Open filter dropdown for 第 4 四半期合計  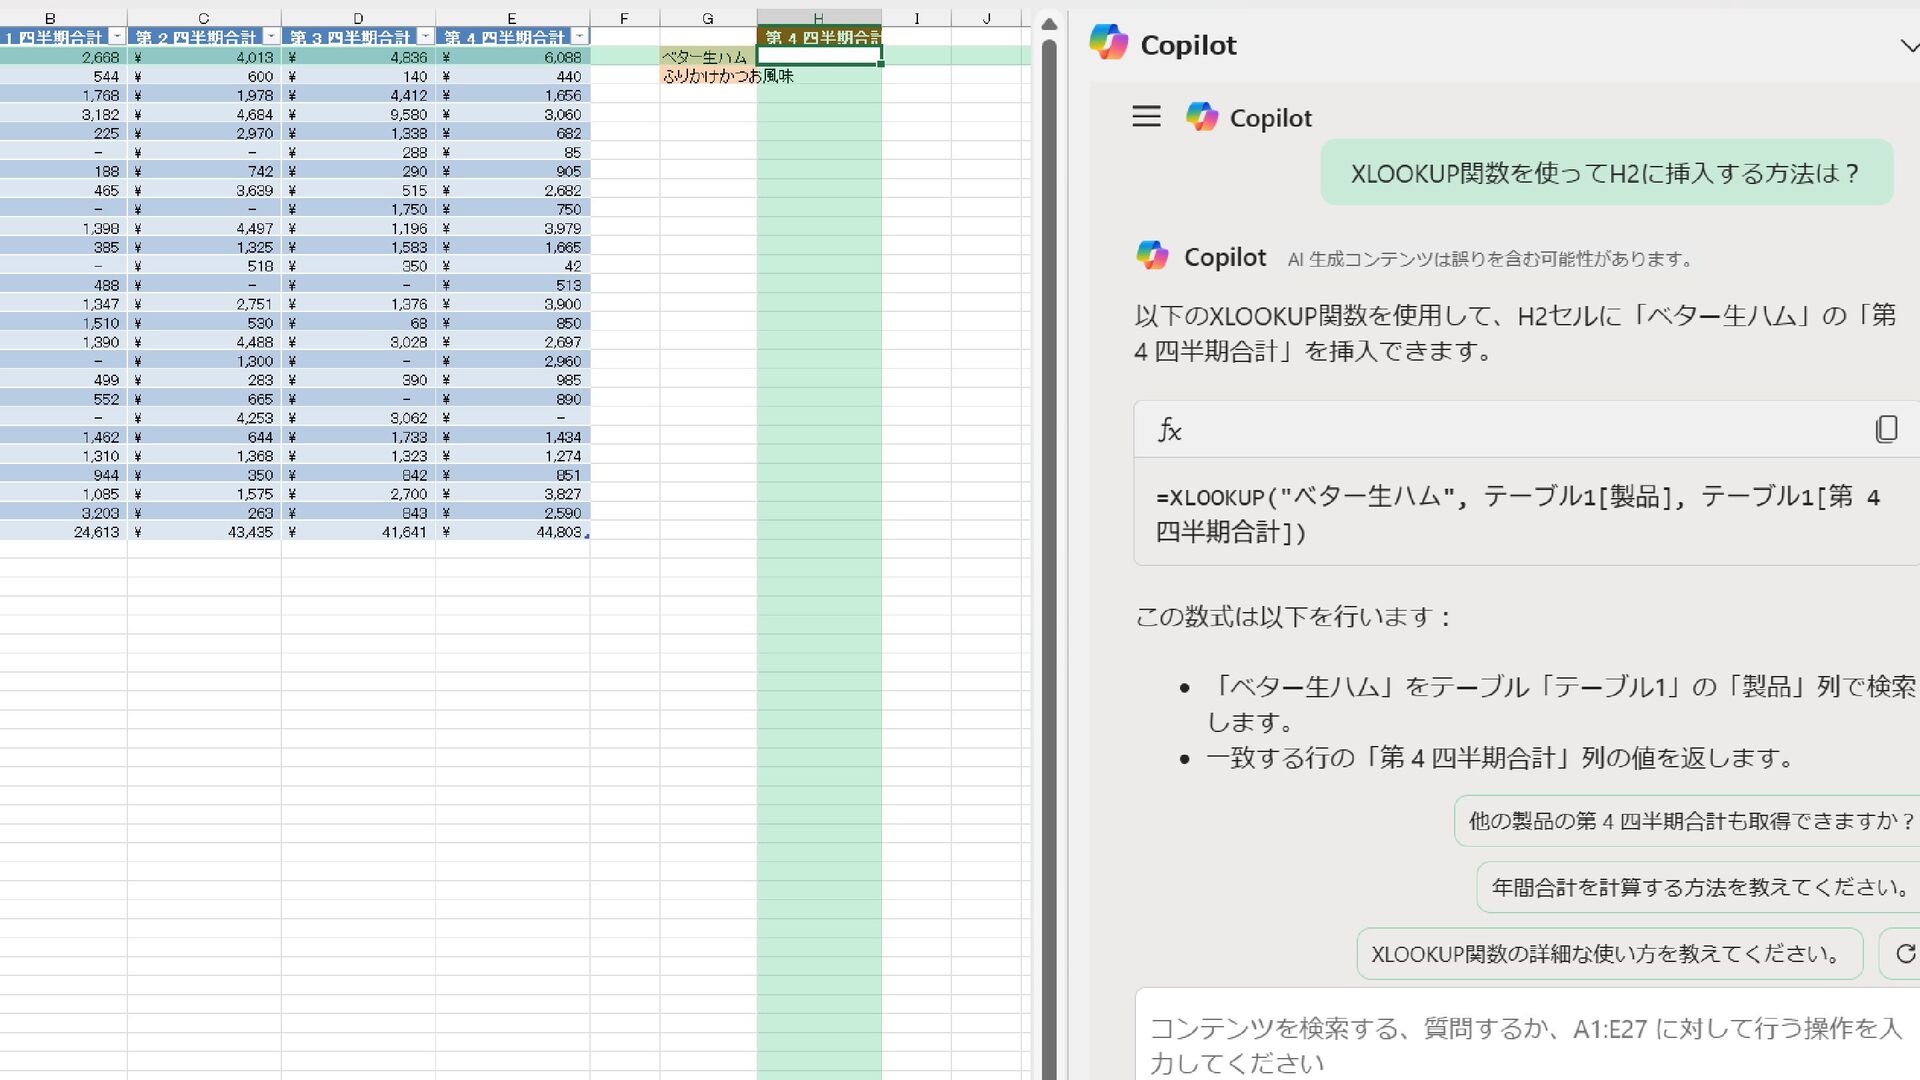pos(579,37)
